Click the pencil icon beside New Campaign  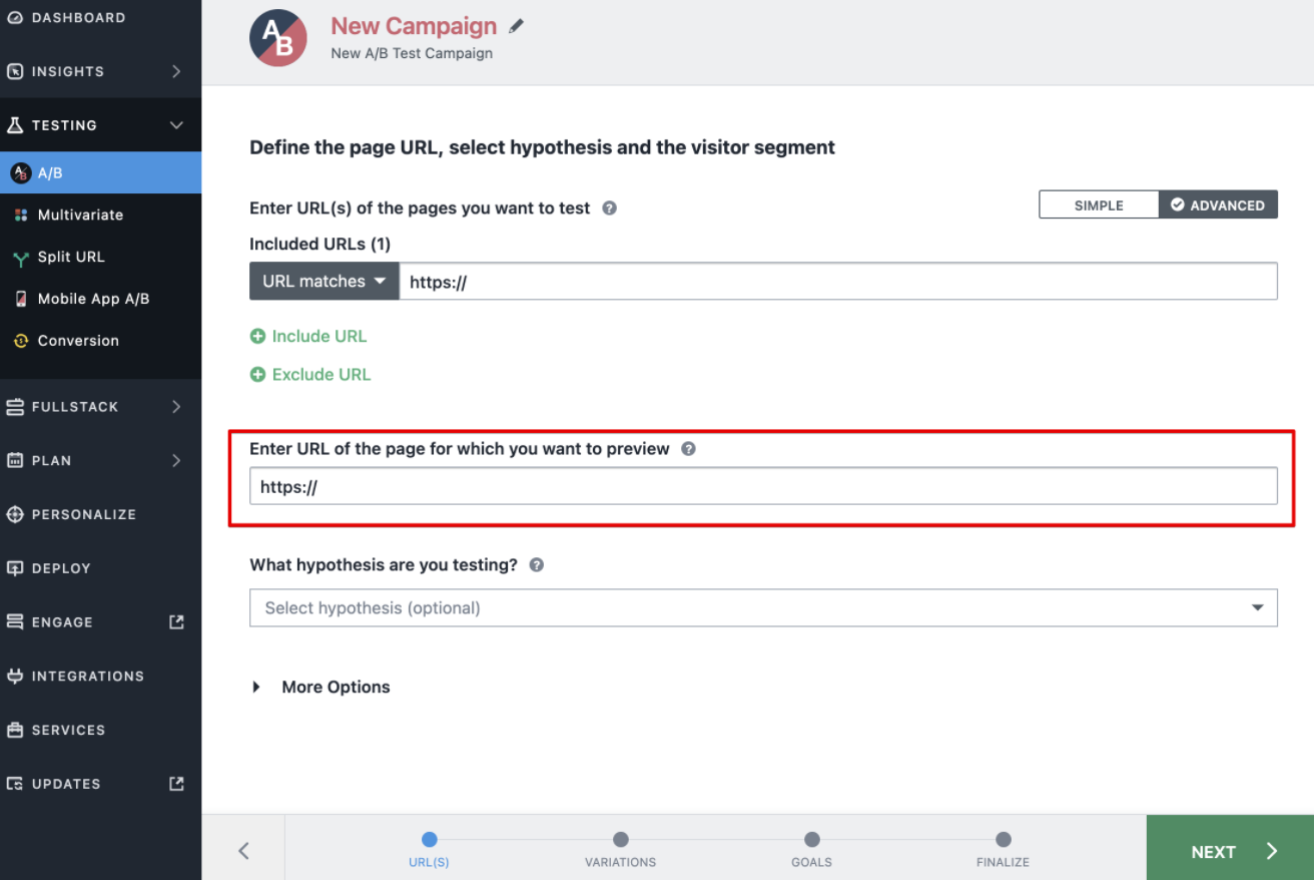[x=516, y=26]
